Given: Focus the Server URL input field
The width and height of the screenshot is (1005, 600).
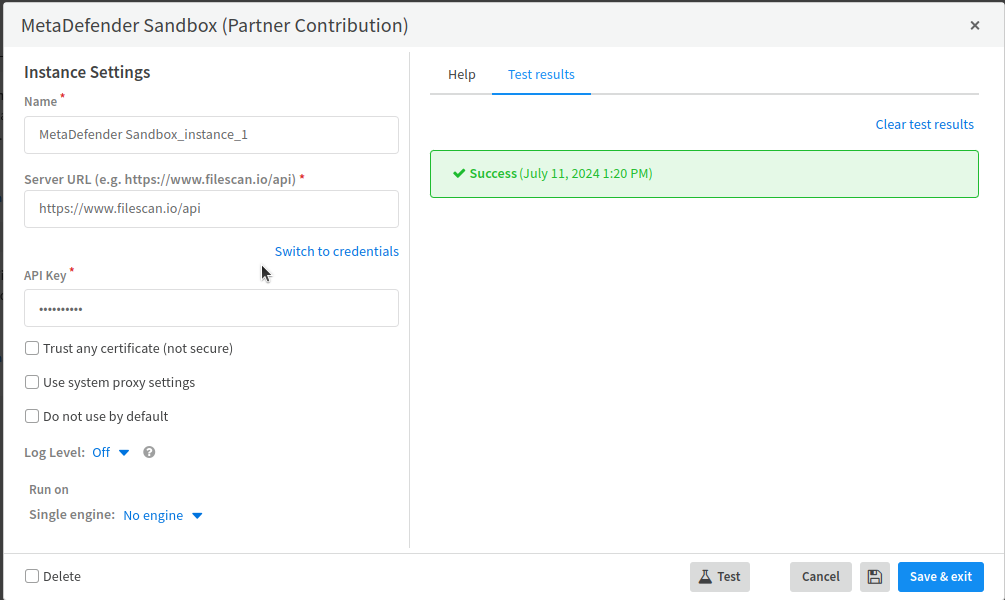Looking at the screenshot, I should pyautogui.click(x=212, y=209).
